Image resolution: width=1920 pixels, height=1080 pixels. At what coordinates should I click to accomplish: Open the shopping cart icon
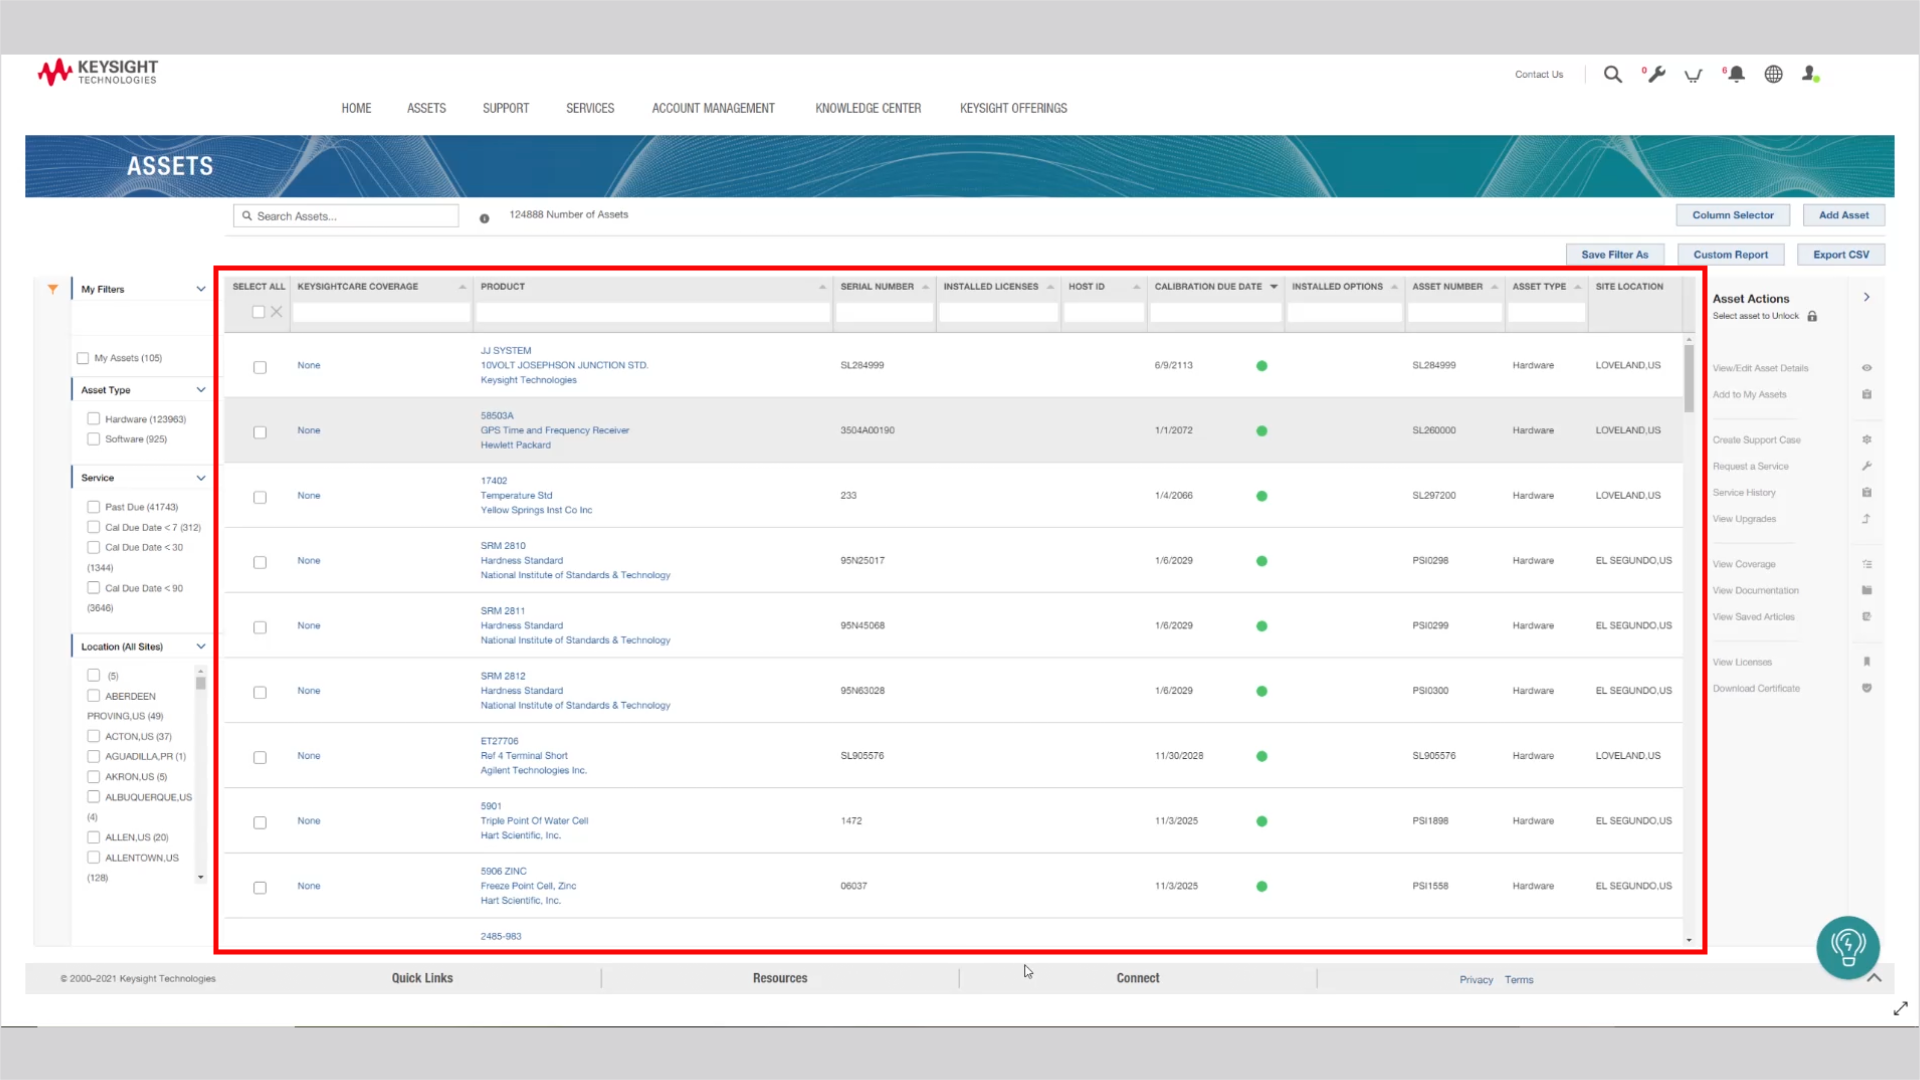(x=1693, y=75)
